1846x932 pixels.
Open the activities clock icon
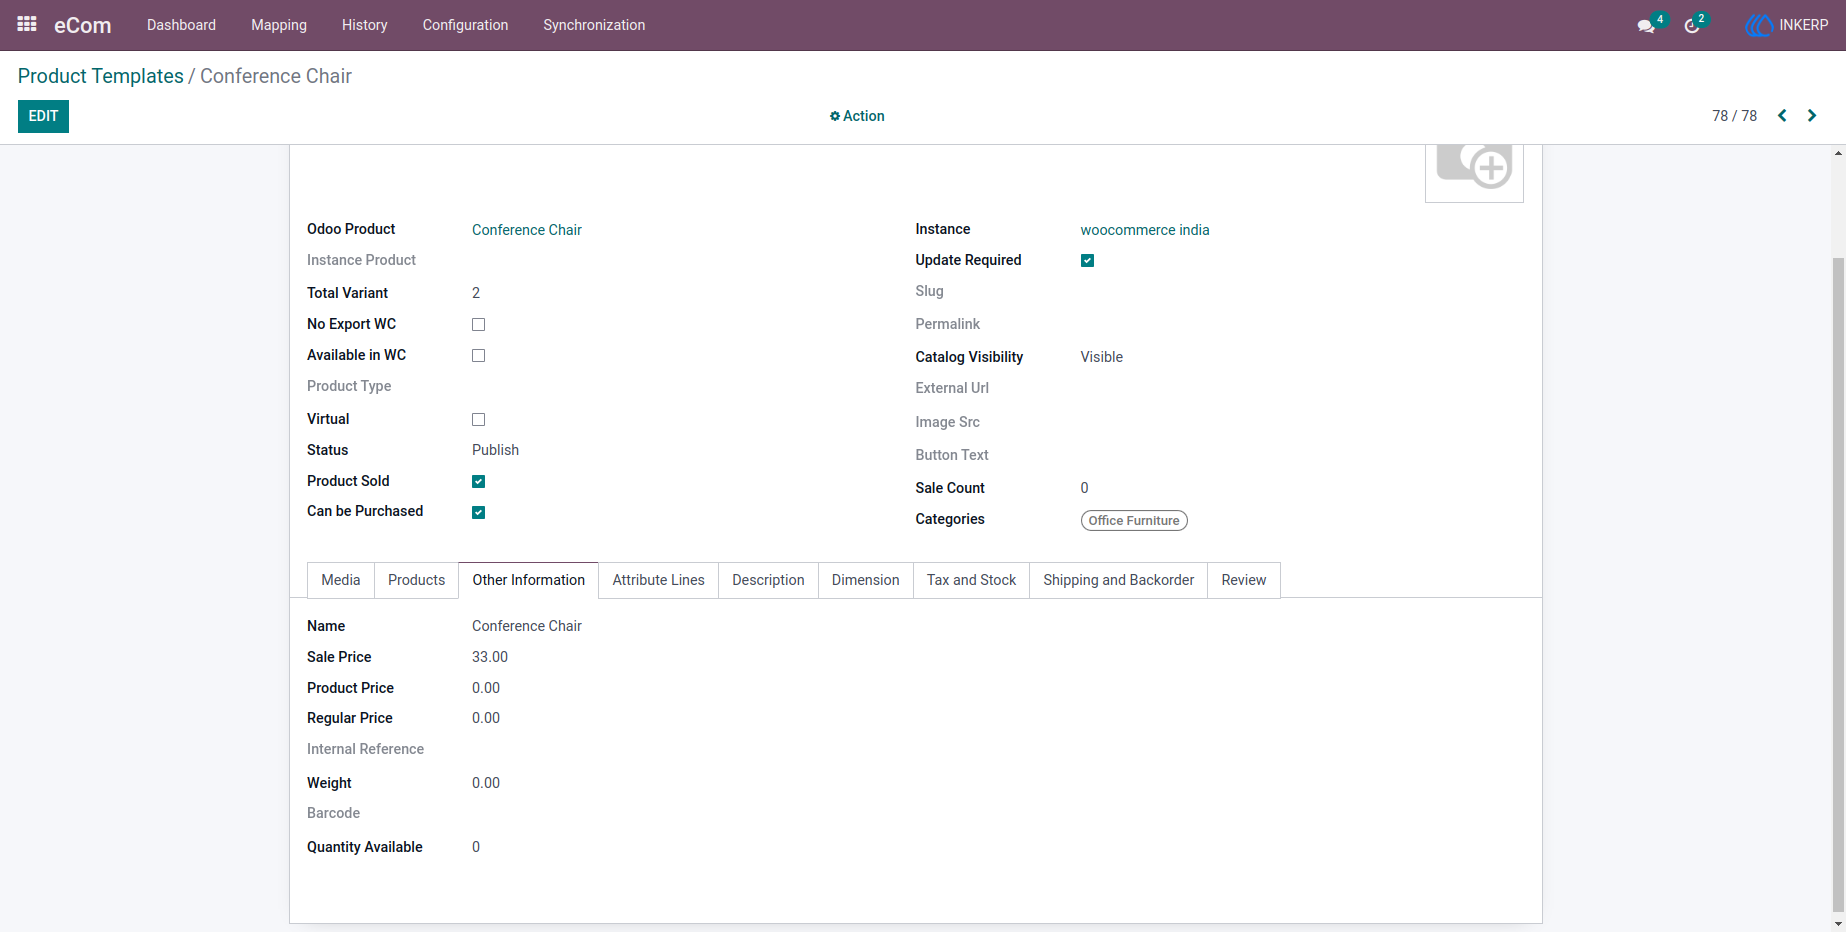(x=1692, y=26)
